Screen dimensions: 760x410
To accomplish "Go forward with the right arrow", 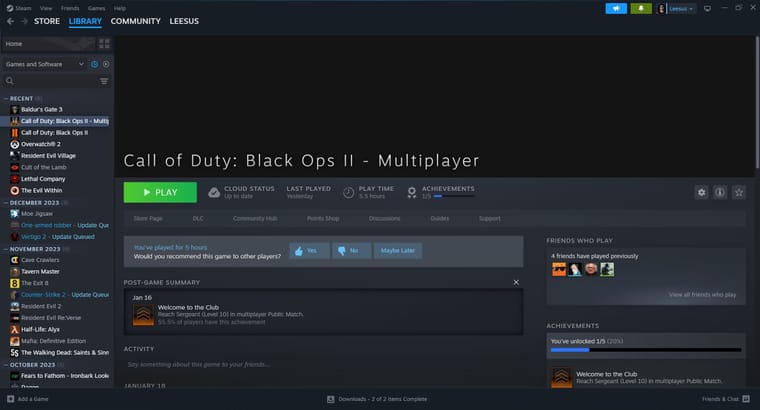I will pyautogui.click(x=24, y=21).
